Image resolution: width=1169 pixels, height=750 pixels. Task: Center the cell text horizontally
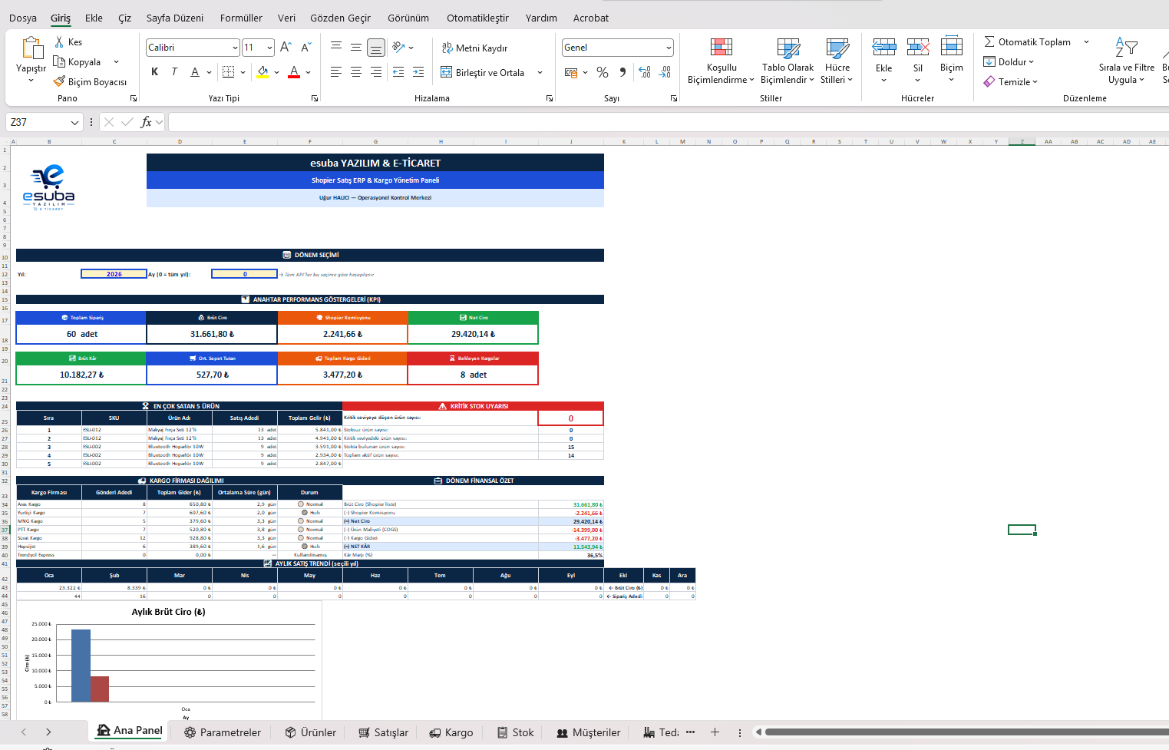pyautogui.click(x=356, y=72)
